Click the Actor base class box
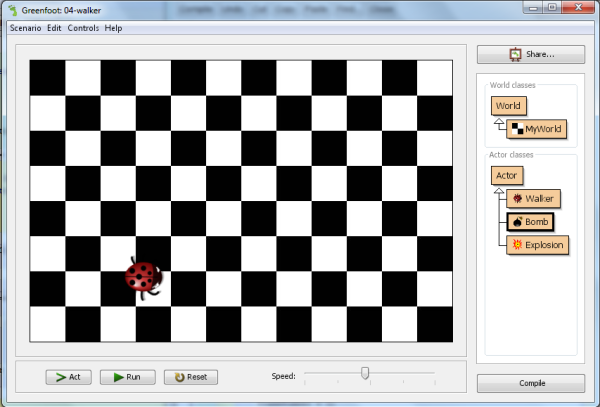This screenshot has height=407, width=600. [x=507, y=176]
